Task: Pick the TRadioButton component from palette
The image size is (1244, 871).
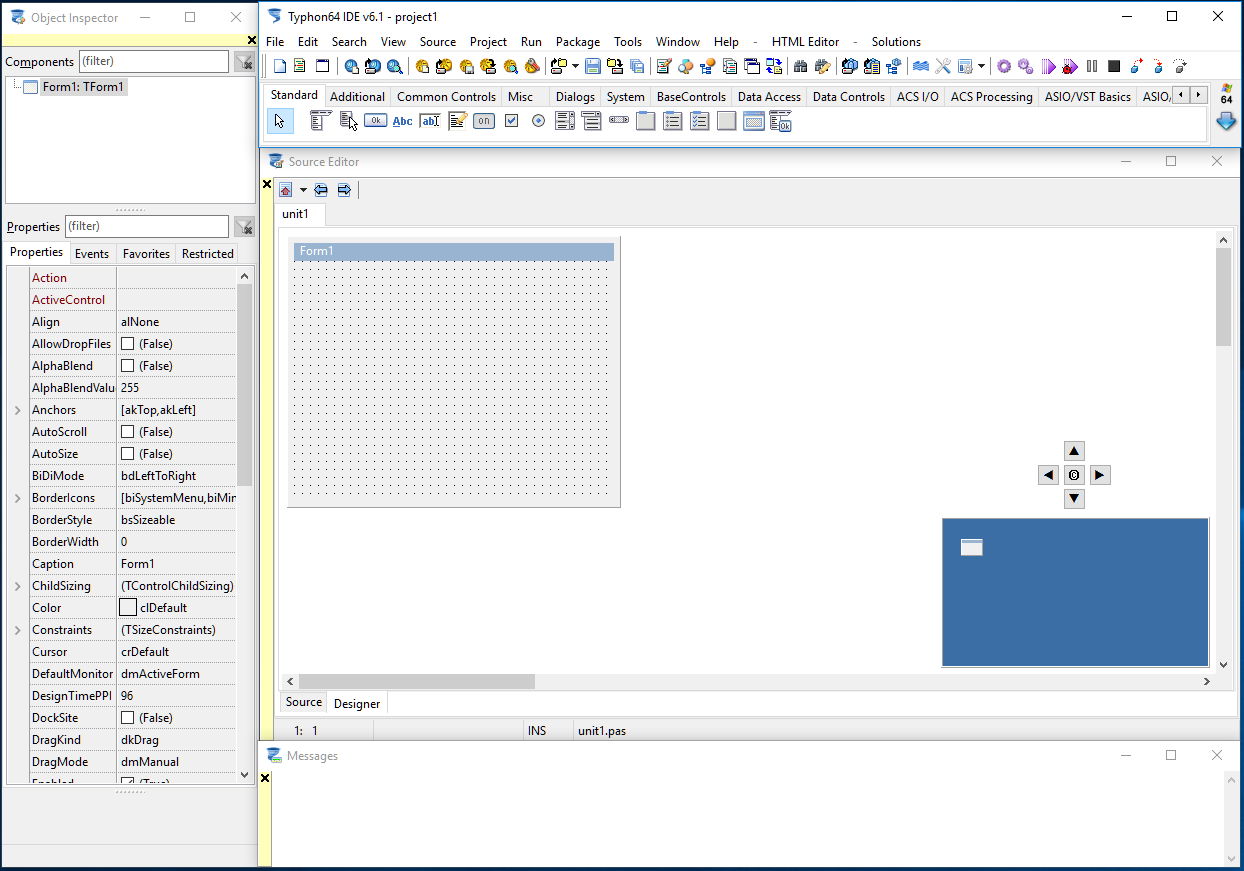Action: 538,121
